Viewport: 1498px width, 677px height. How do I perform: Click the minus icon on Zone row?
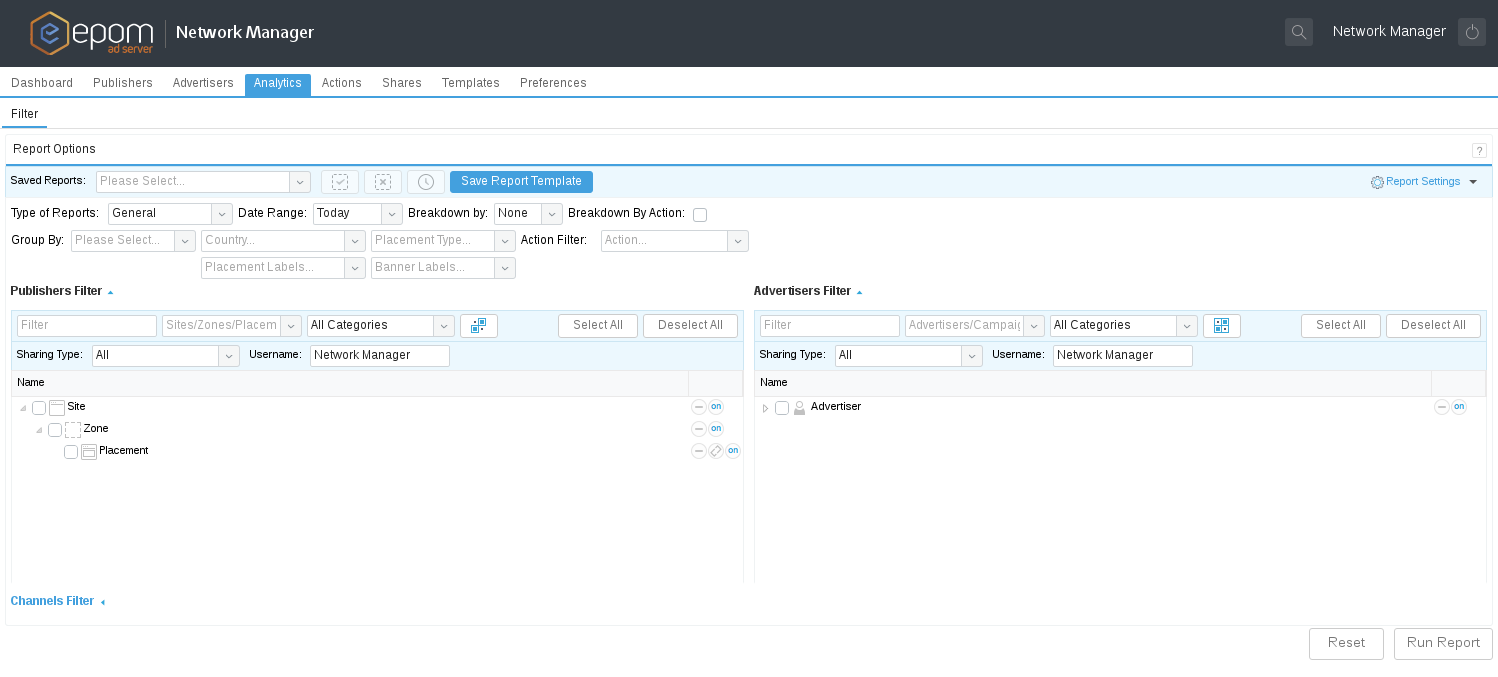[699, 429]
